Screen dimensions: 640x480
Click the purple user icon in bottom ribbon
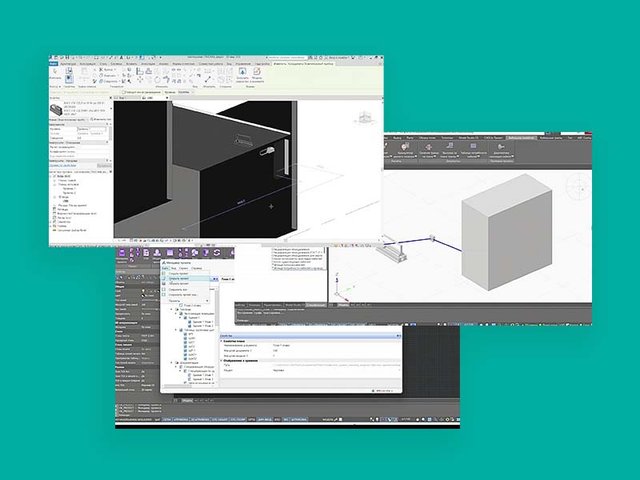click(157, 253)
